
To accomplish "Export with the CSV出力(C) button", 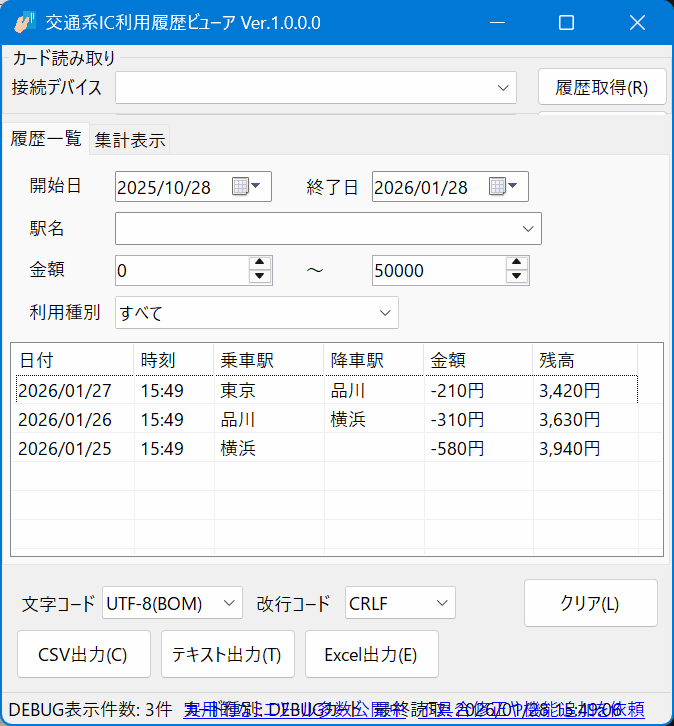I will (84, 654).
